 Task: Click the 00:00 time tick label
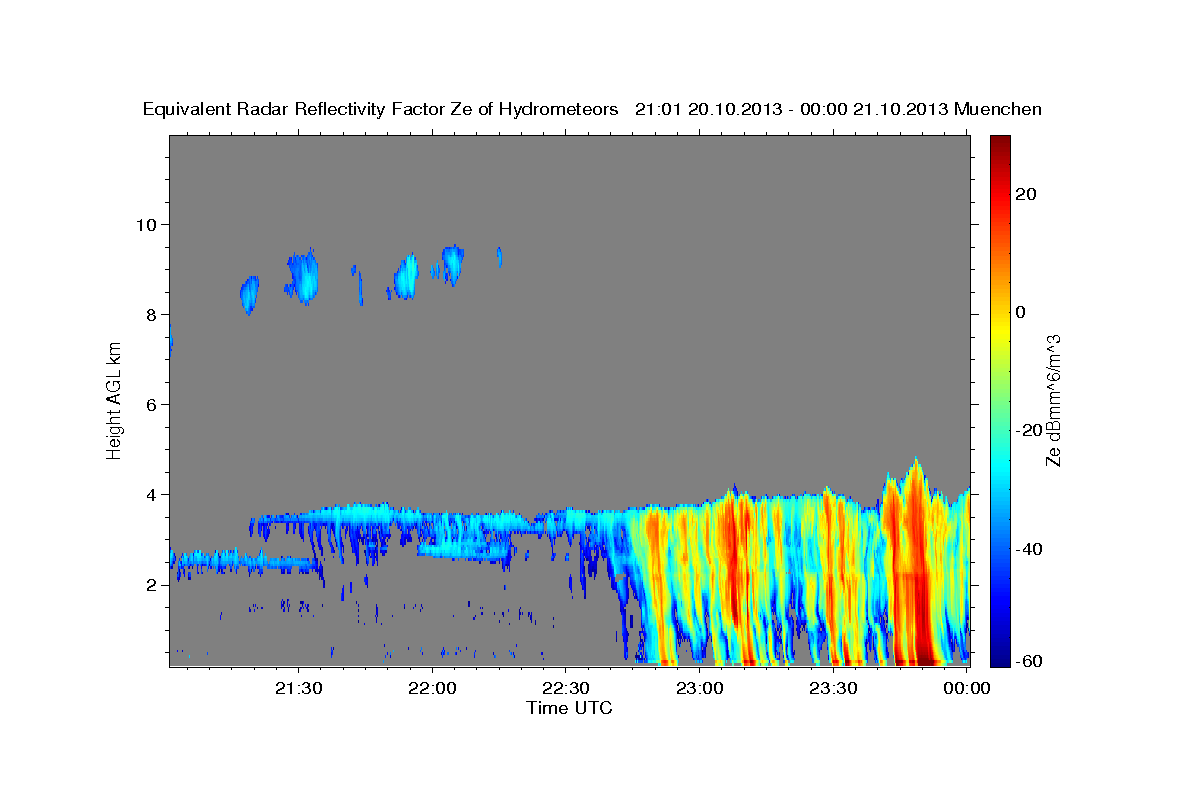(966, 688)
